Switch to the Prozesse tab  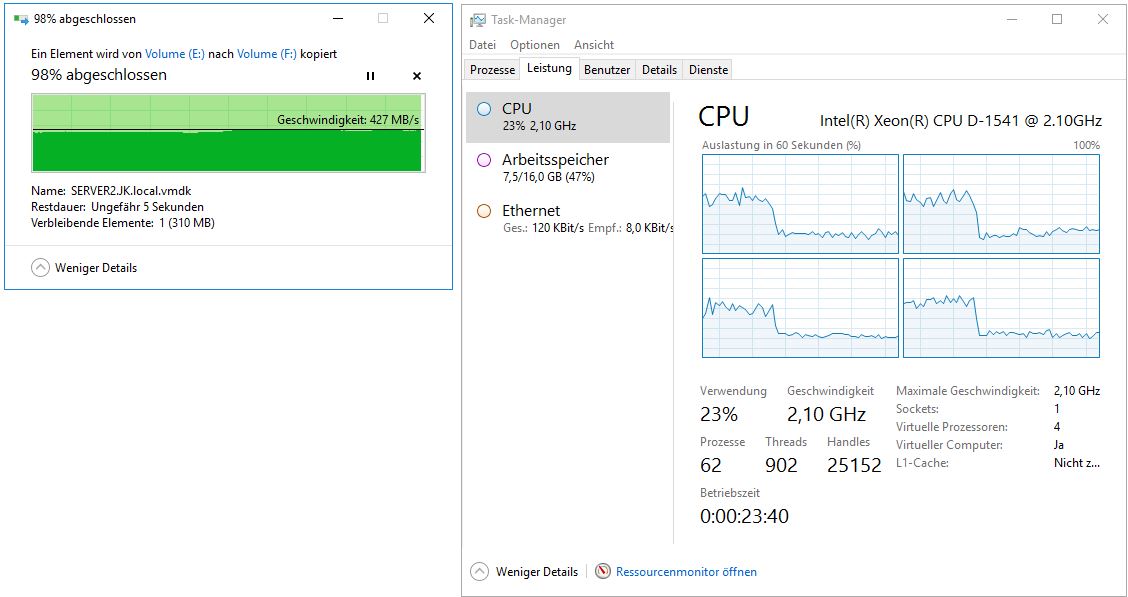[492, 70]
